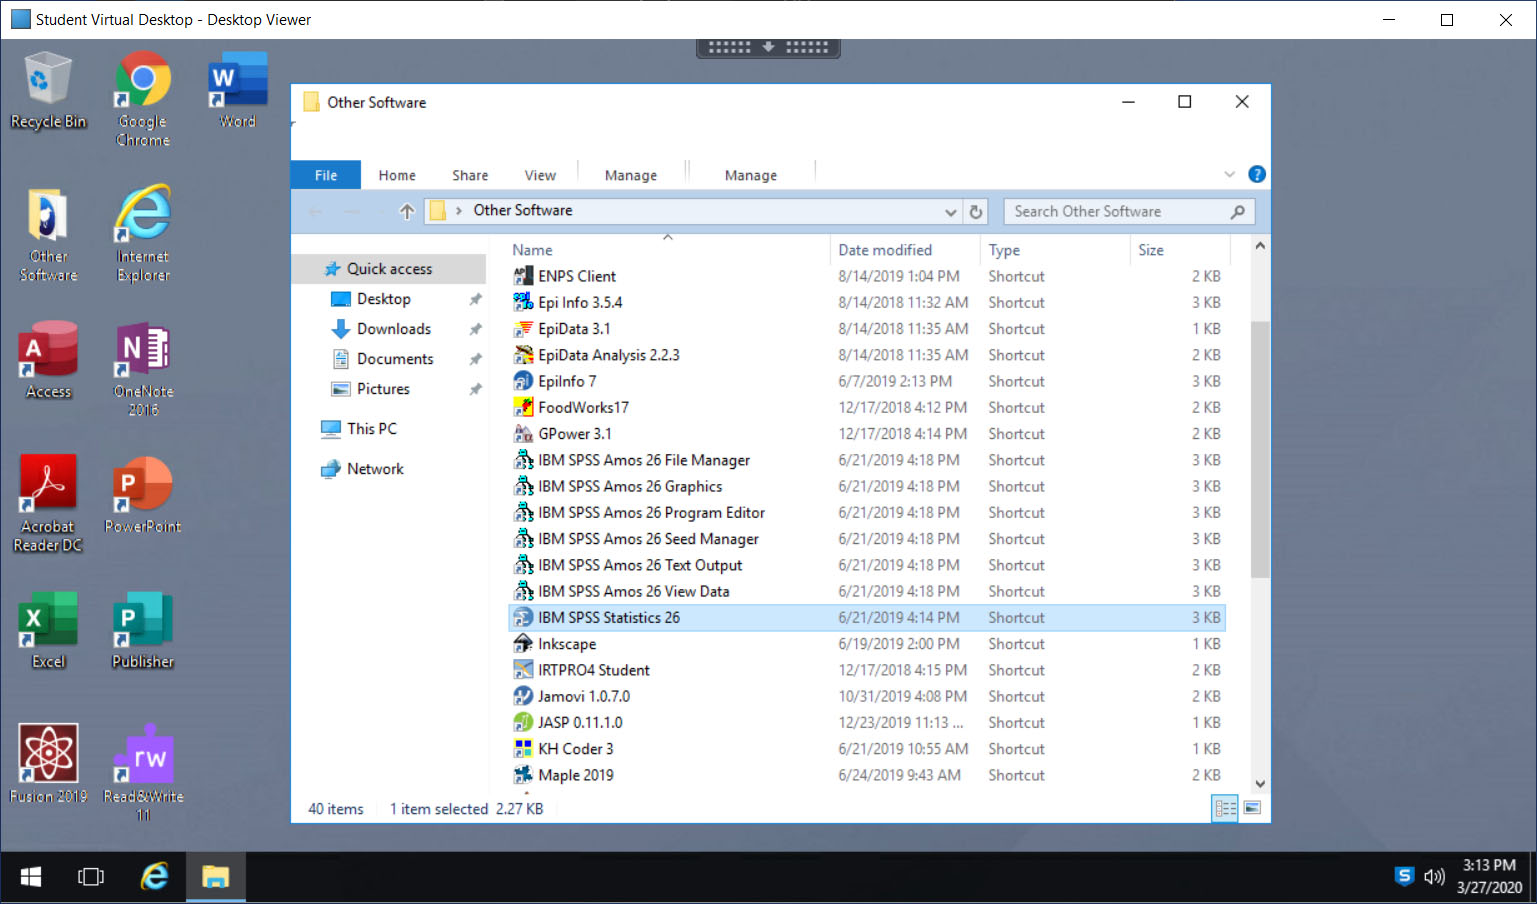This screenshot has height=904, width=1537.
Task: Open the Access desktop shortcut
Action: click(48, 360)
